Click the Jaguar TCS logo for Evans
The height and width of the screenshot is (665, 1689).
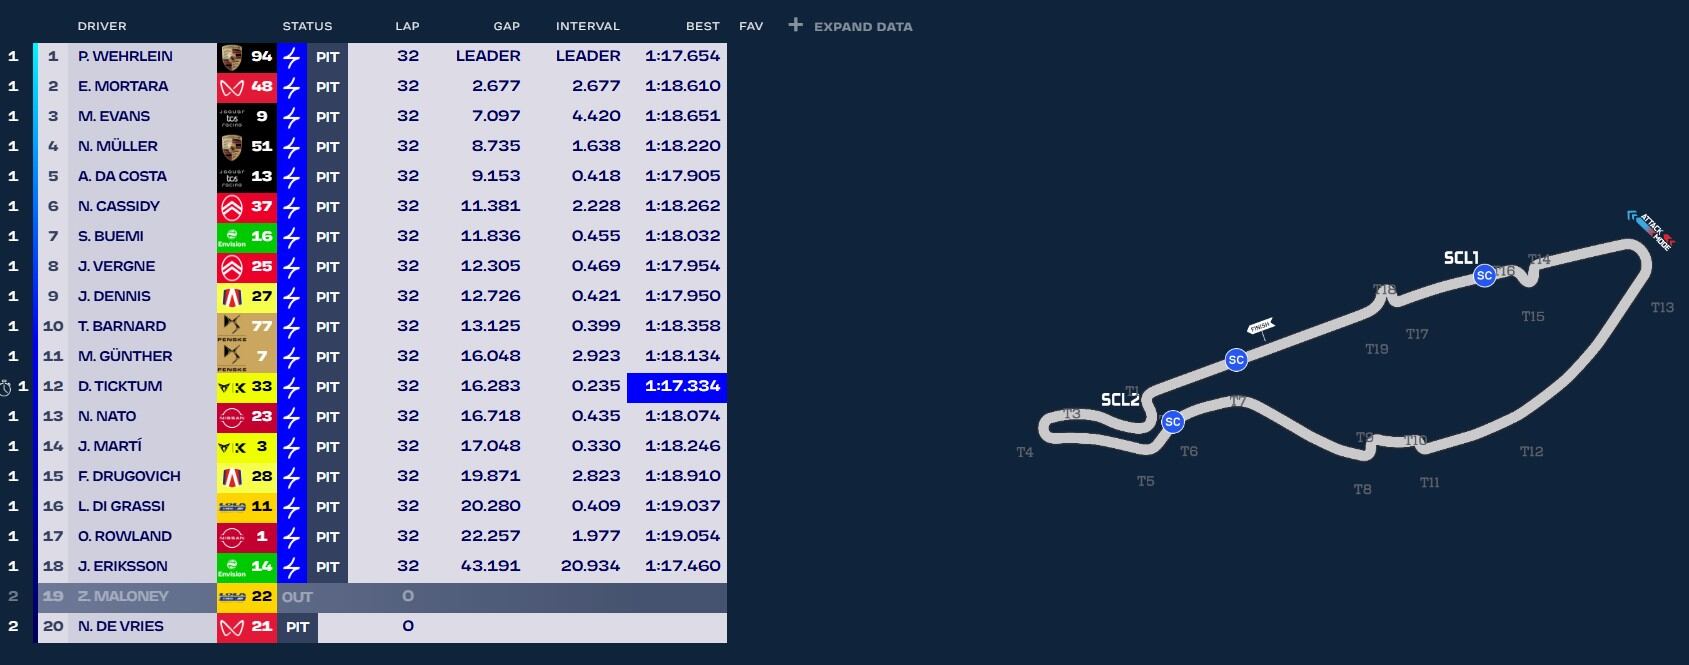(x=231, y=117)
